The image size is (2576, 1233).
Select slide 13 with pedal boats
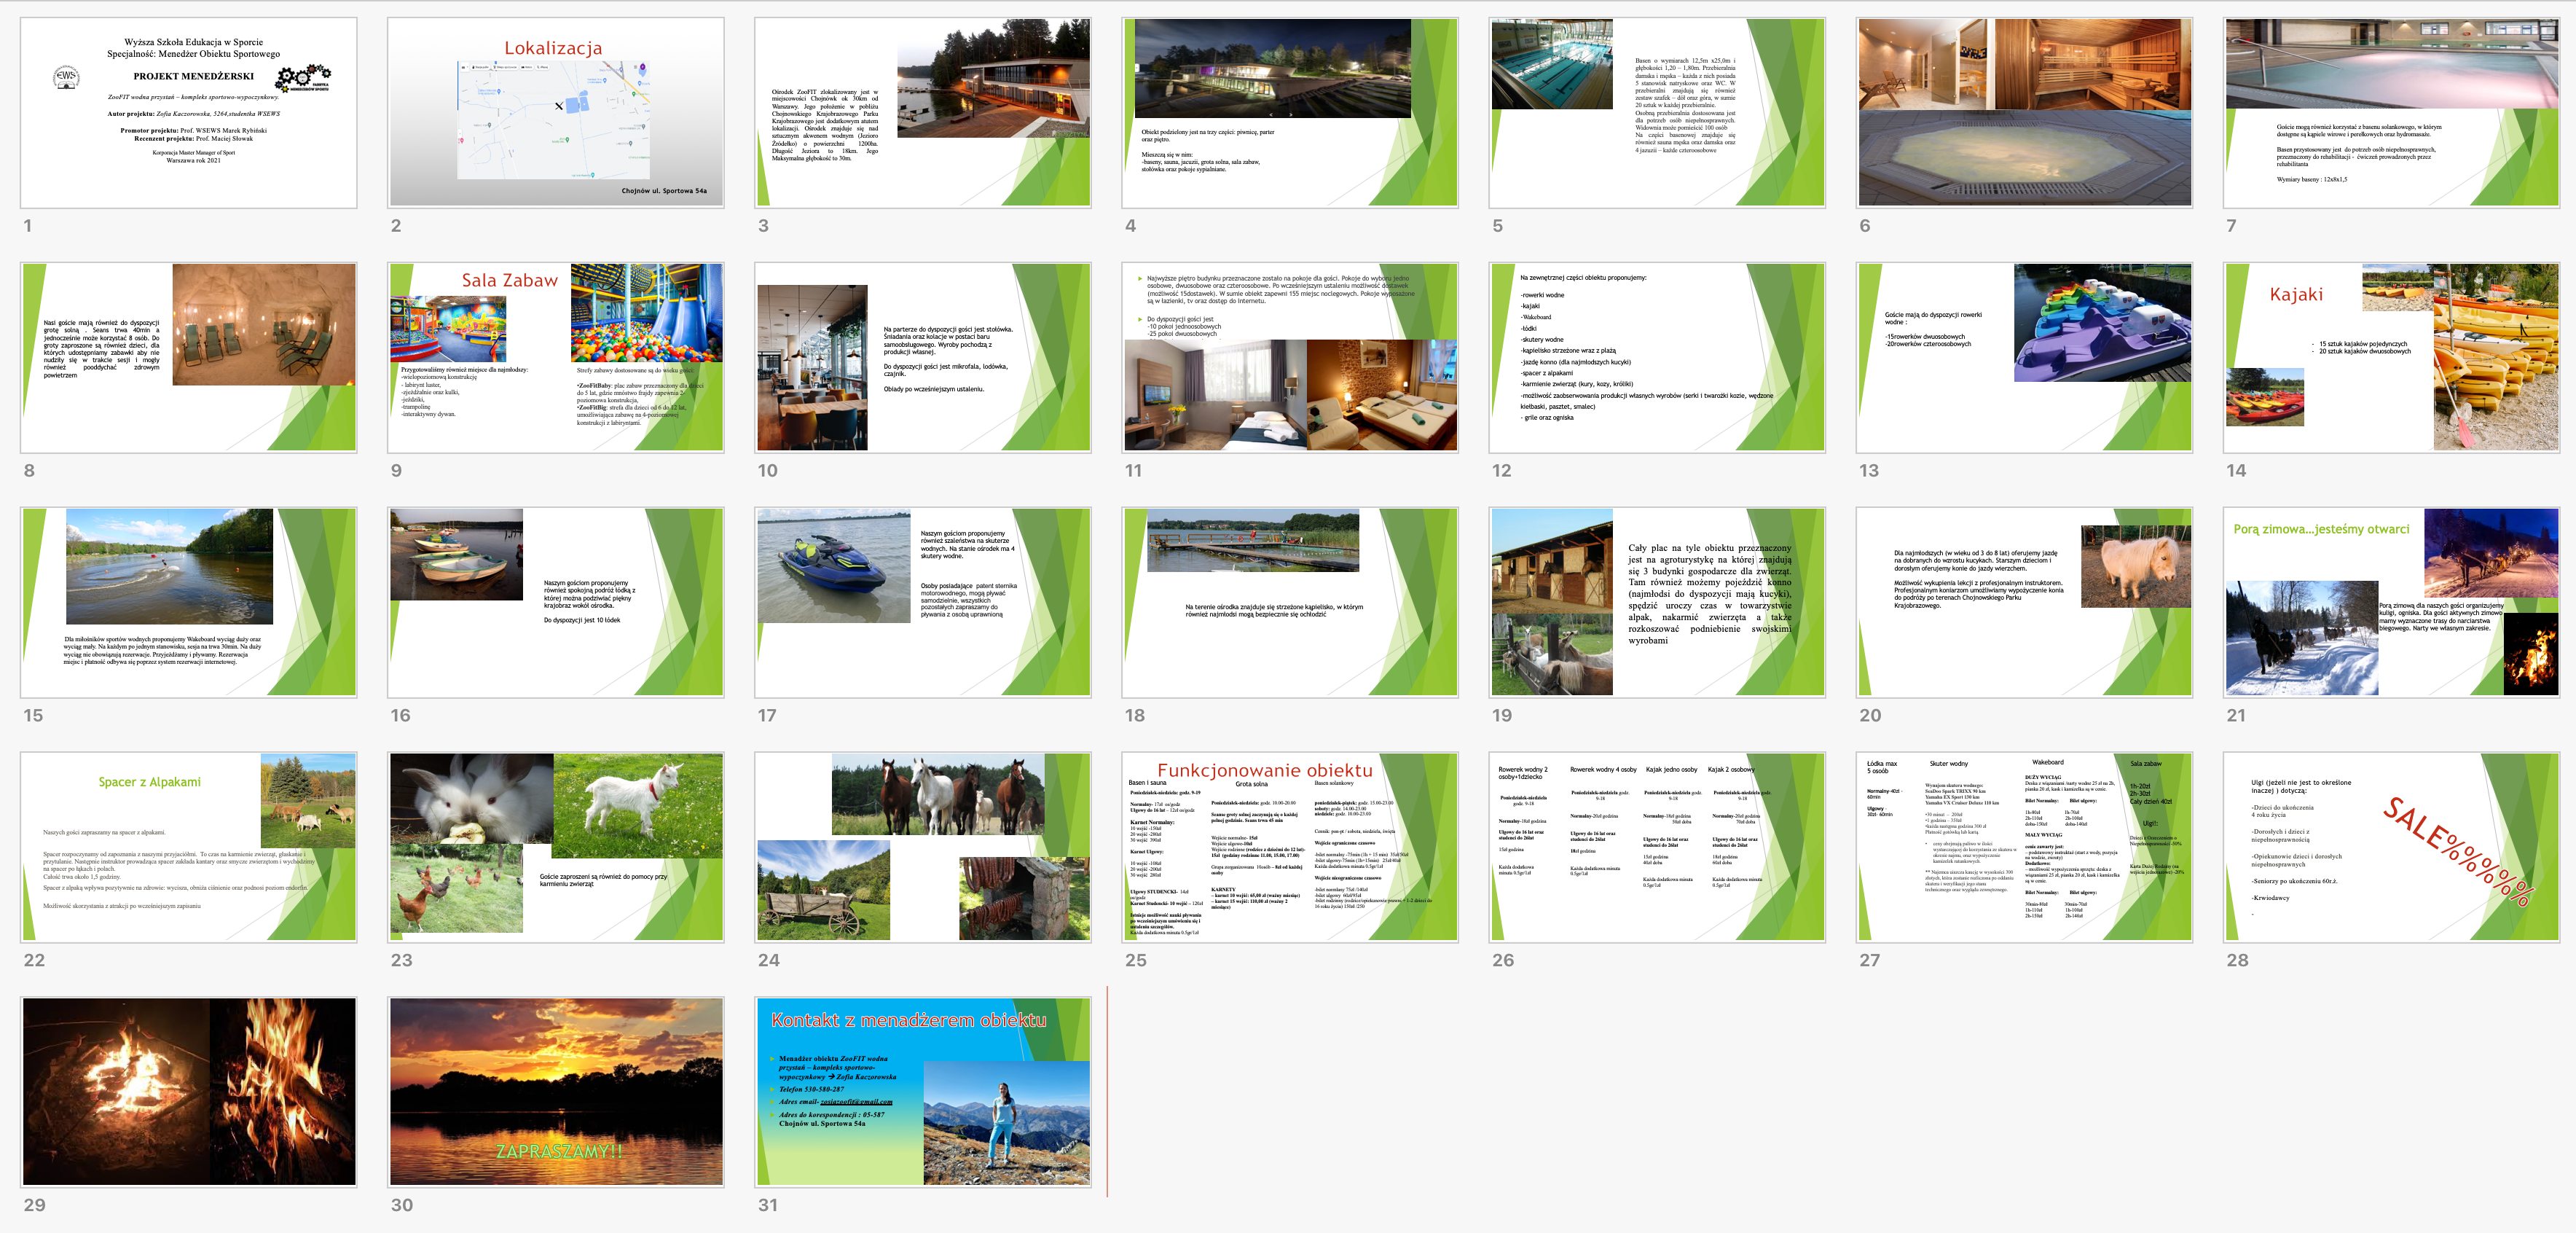2023,357
